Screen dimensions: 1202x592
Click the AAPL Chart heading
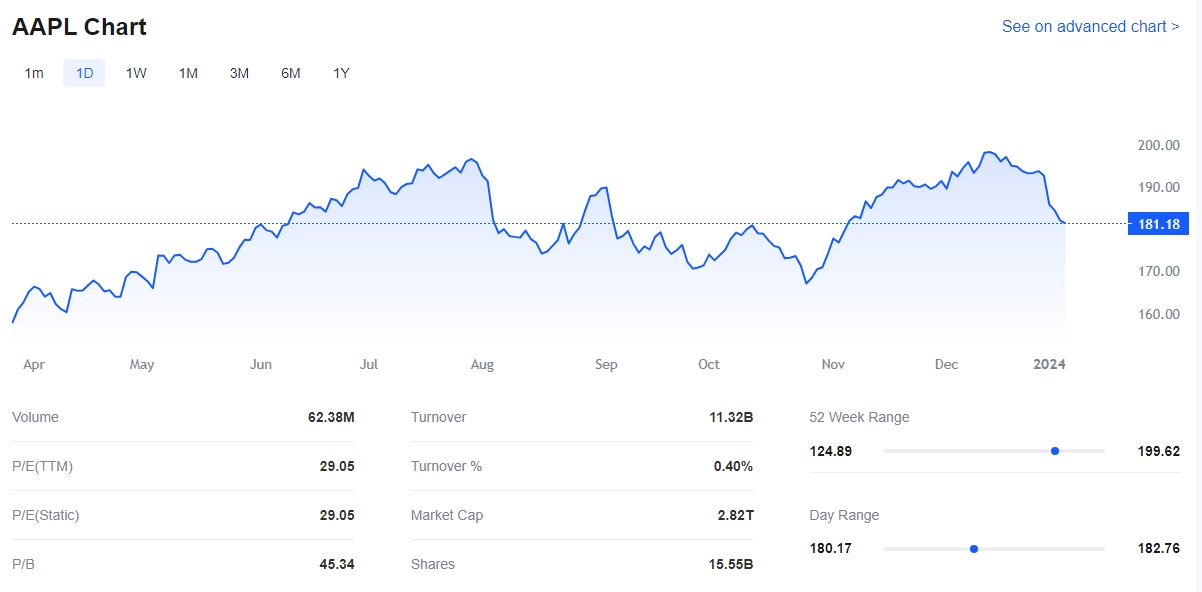coord(79,27)
